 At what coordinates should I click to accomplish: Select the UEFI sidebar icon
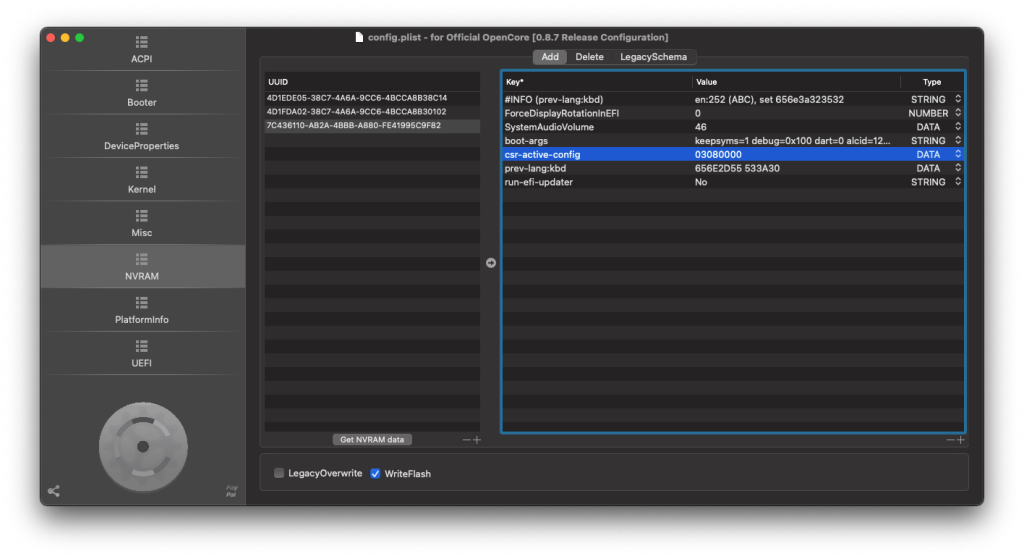tap(142, 354)
